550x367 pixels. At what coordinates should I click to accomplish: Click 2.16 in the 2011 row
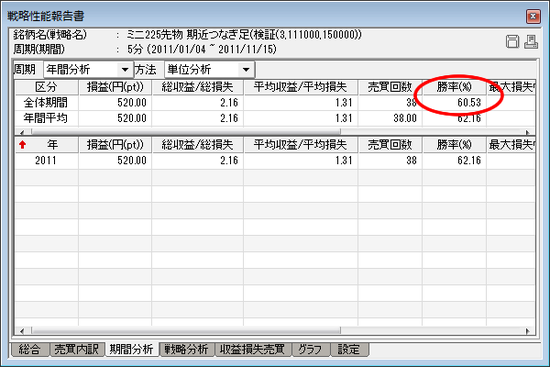pyautogui.click(x=229, y=161)
